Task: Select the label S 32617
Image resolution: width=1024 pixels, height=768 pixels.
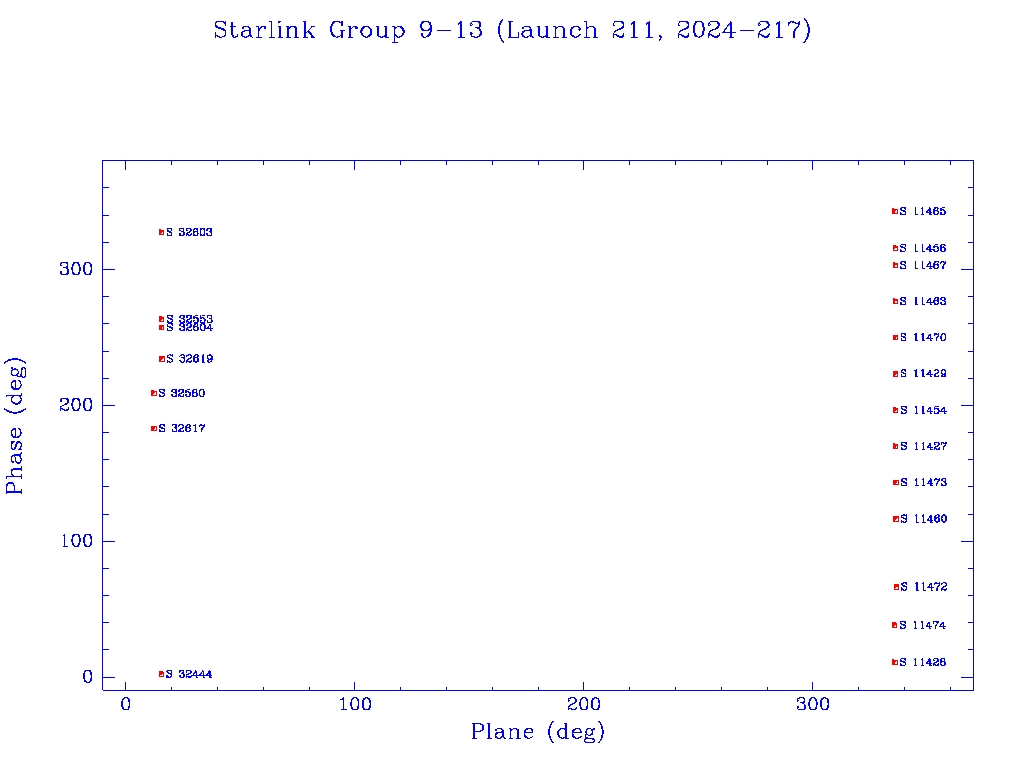Action: (x=182, y=428)
